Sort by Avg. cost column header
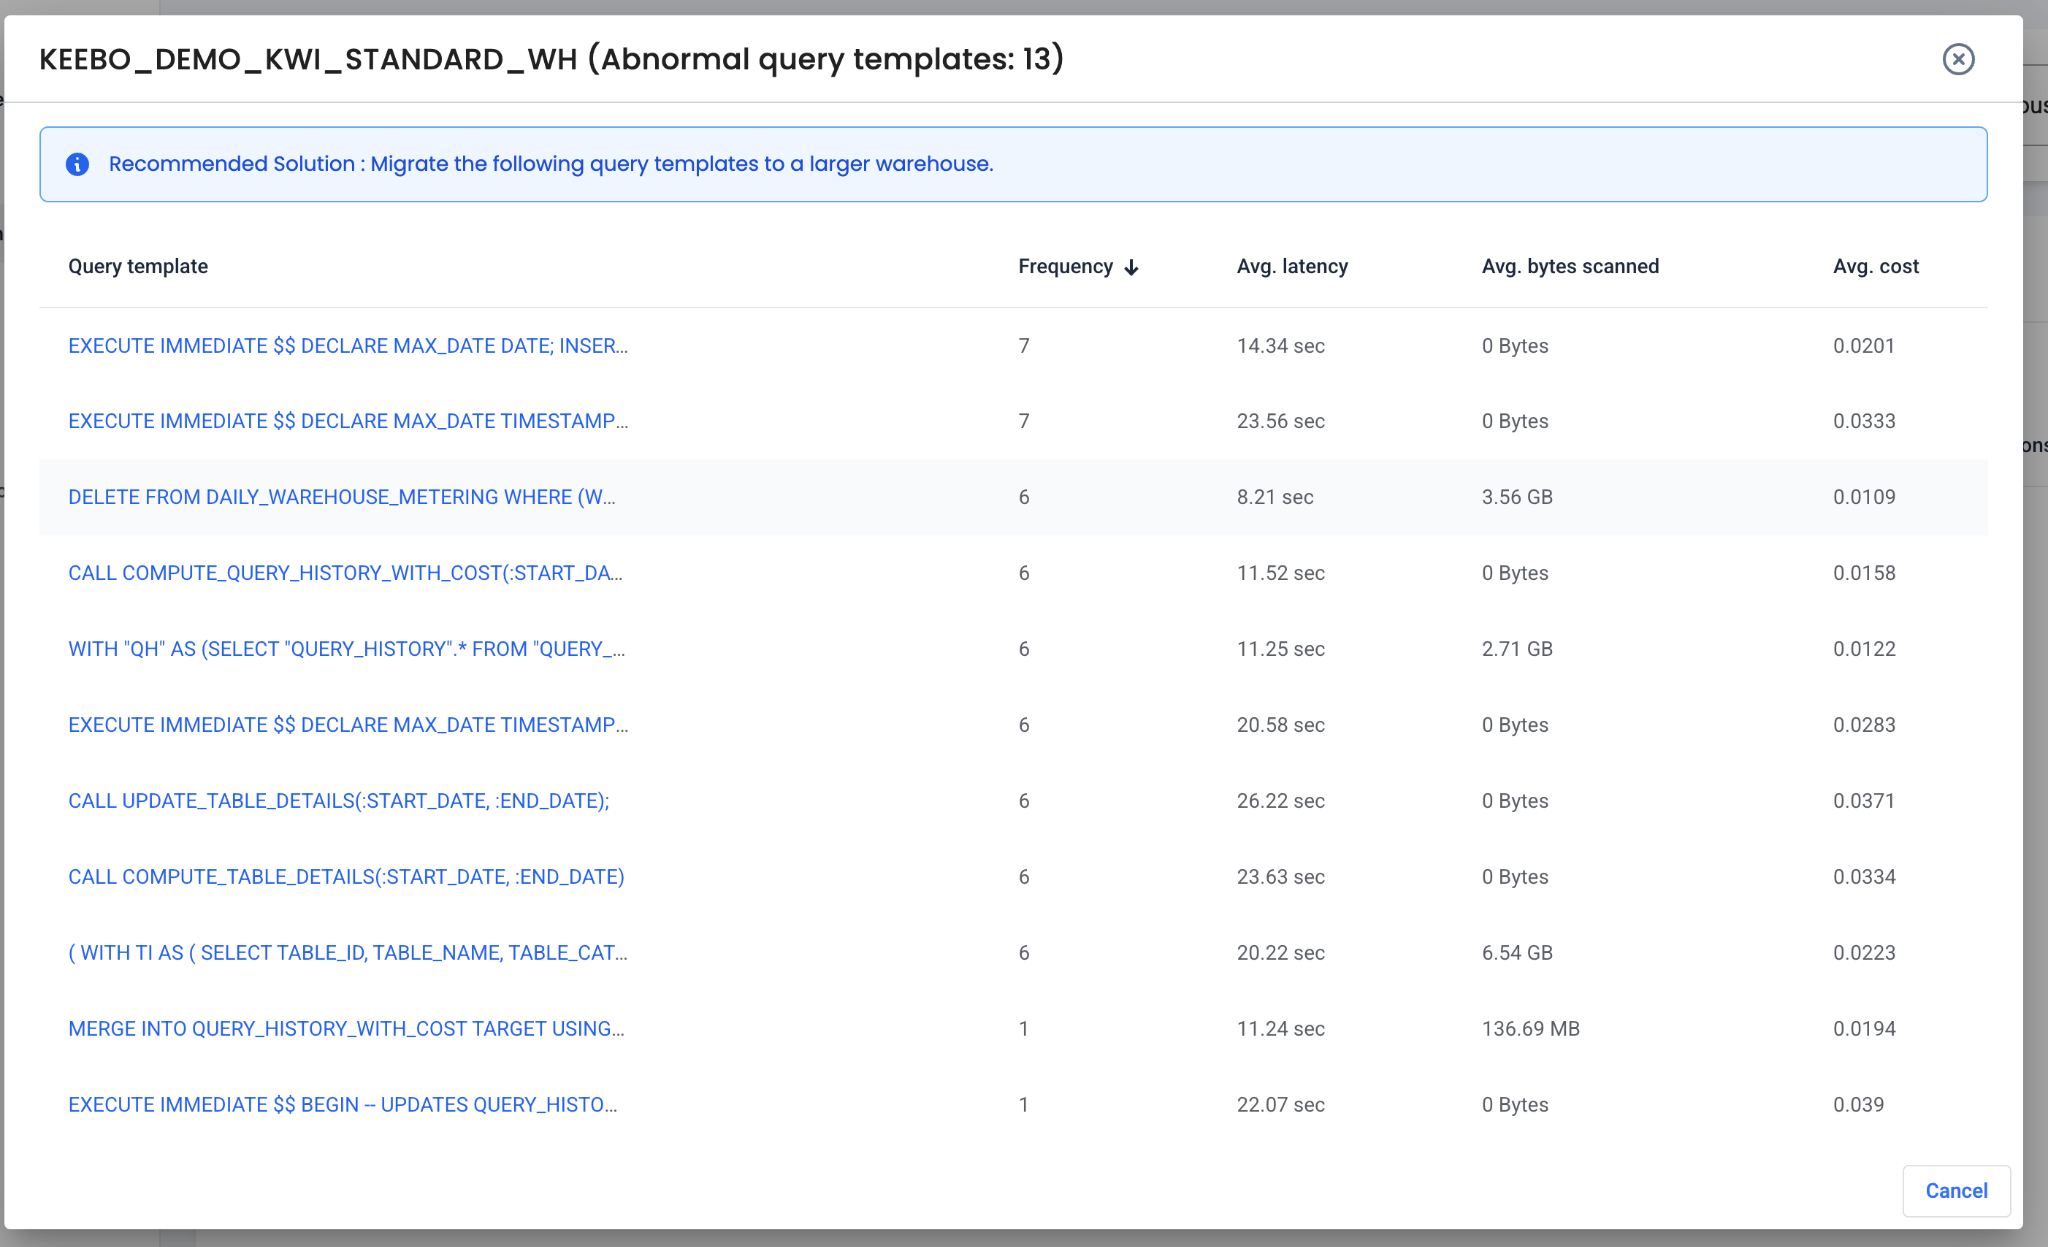 pyautogui.click(x=1875, y=267)
